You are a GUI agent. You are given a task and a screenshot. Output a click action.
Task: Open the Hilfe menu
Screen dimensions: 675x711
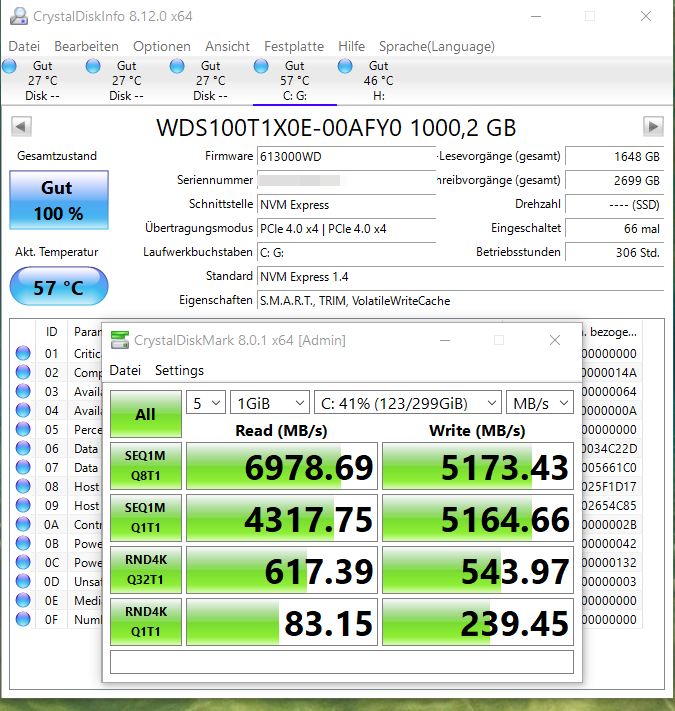tap(351, 46)
